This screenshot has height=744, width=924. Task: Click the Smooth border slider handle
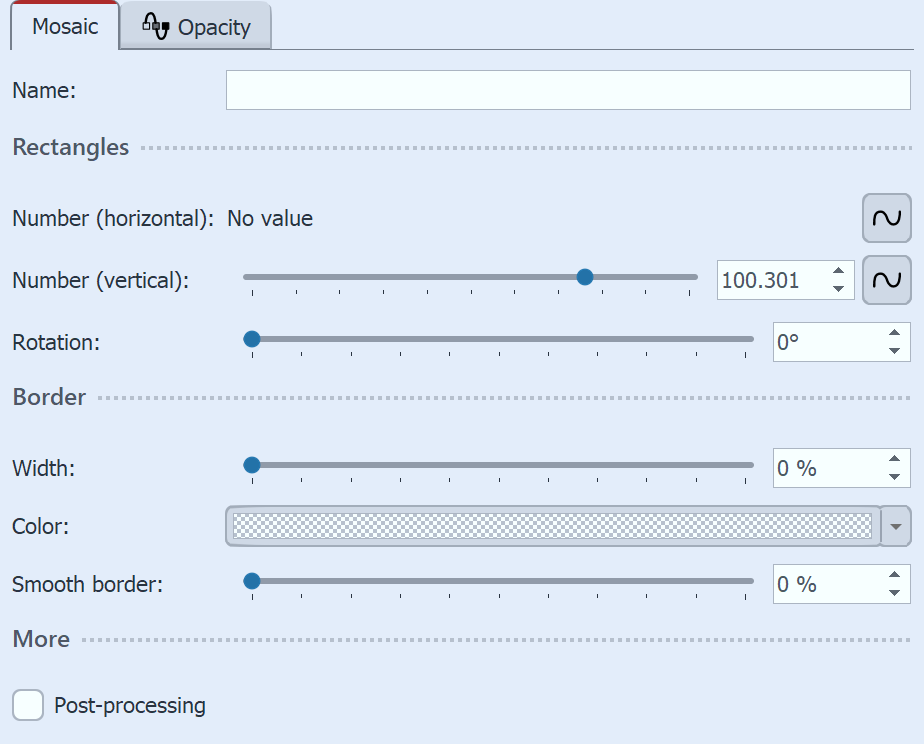click(251, 580)
